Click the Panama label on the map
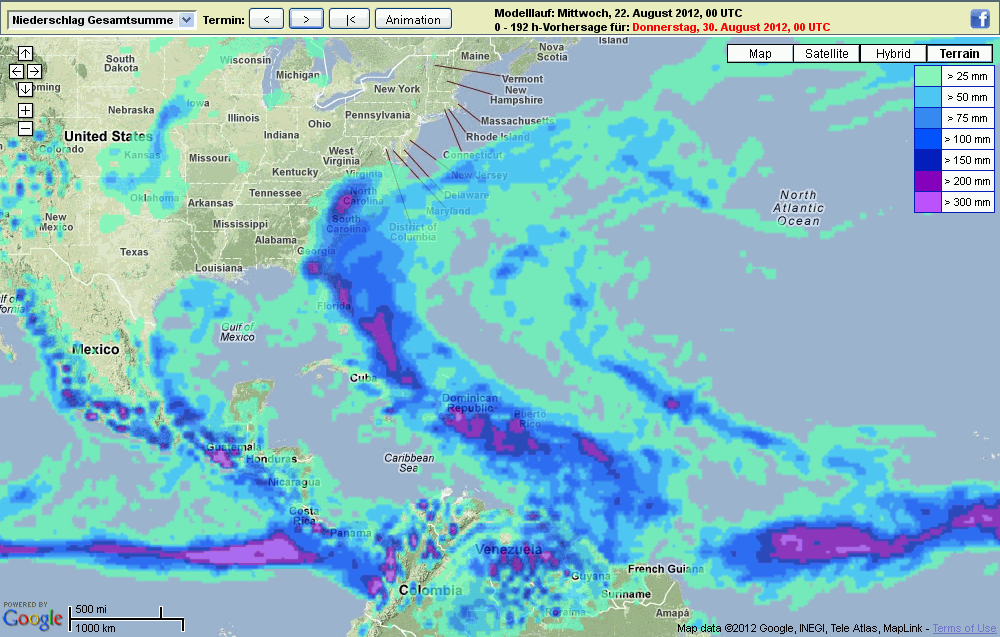1000x637 pixels. (x=350, y=533)
